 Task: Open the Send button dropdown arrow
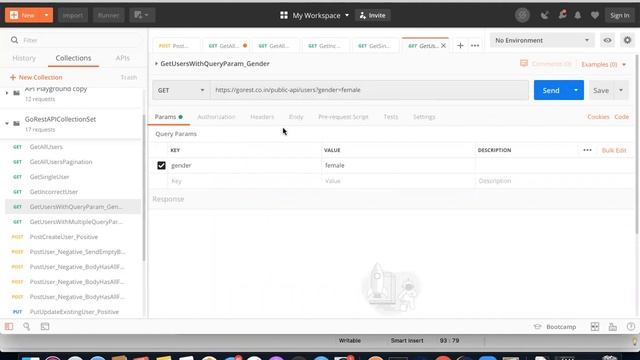pyautogui.click(x=576, y=90)
